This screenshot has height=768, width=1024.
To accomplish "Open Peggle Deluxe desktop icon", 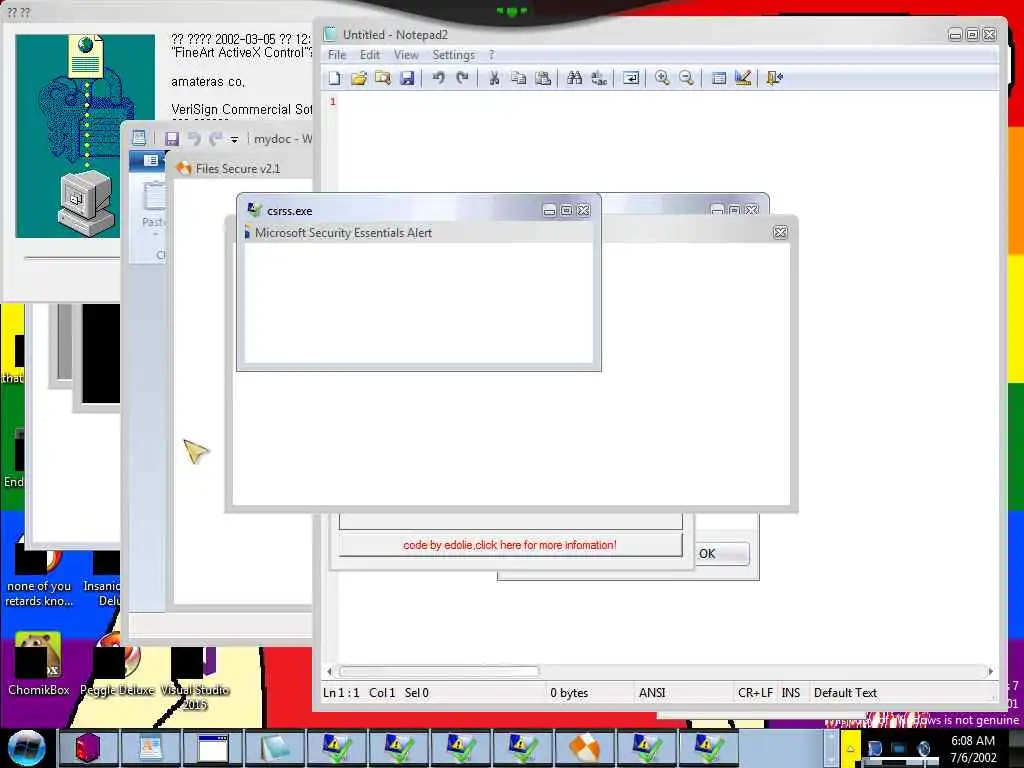I will click(x=118, y=664).
